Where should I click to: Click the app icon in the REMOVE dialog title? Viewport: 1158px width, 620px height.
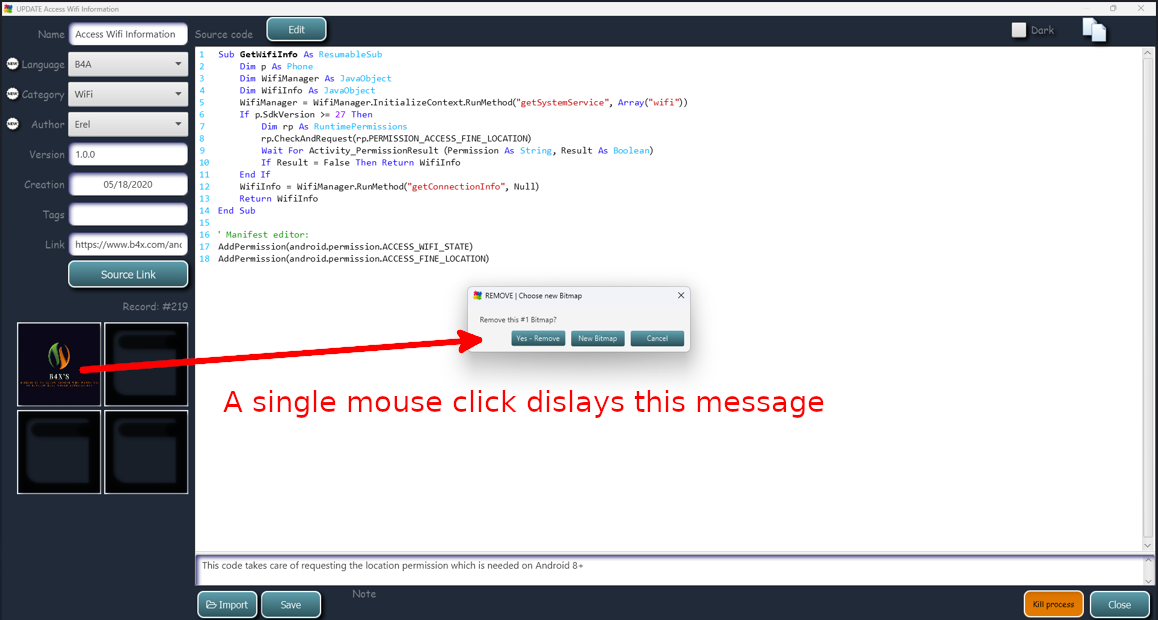[x=478, y=295]
